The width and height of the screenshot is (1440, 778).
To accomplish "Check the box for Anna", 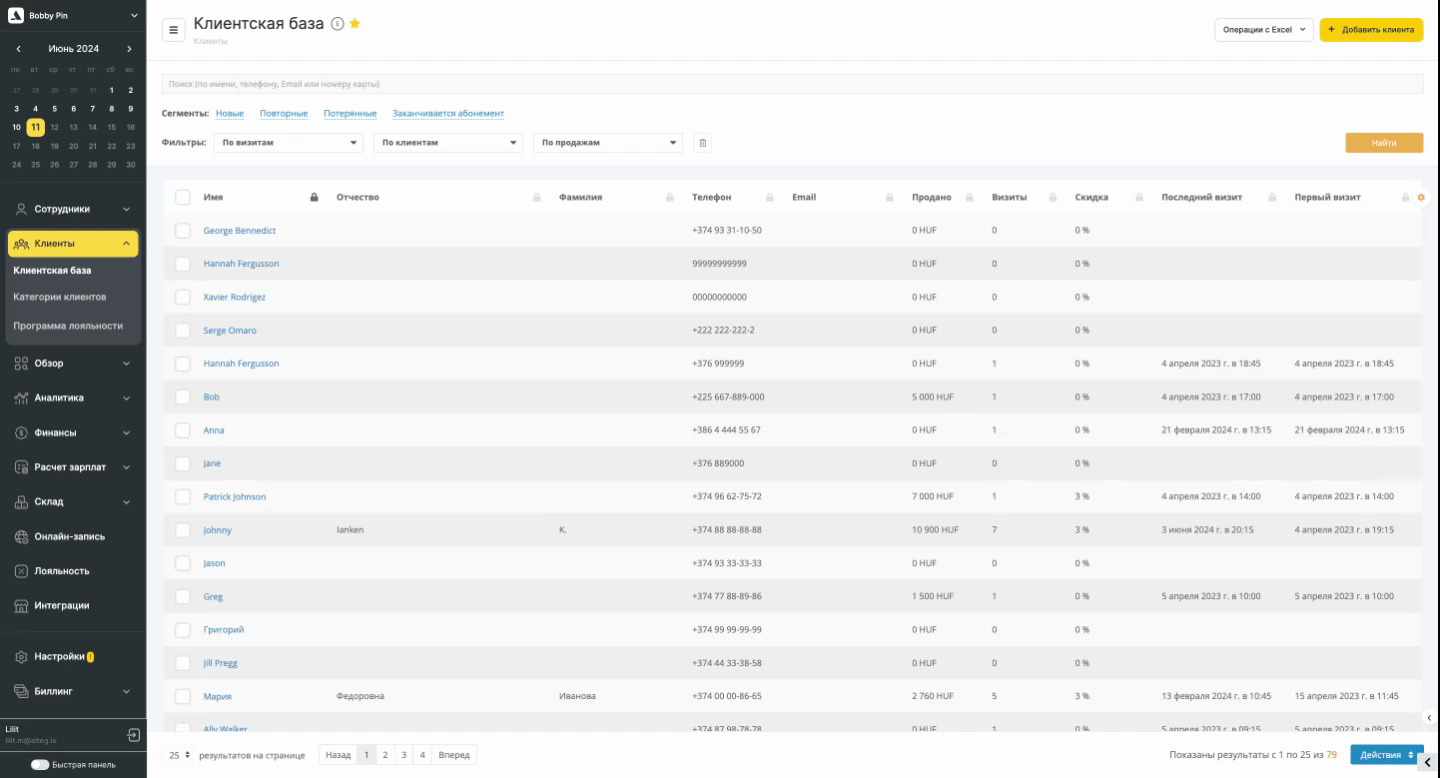I will 182,430.
